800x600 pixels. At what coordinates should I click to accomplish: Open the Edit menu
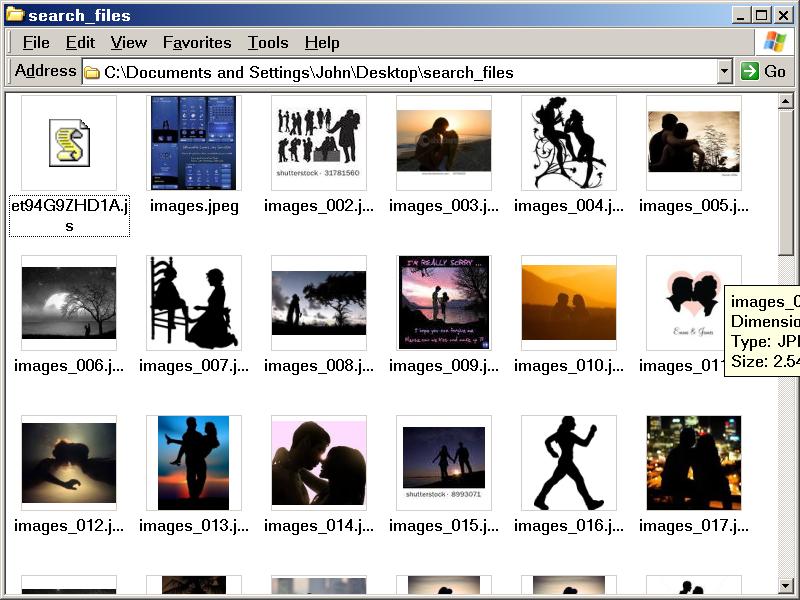(80, 42)
